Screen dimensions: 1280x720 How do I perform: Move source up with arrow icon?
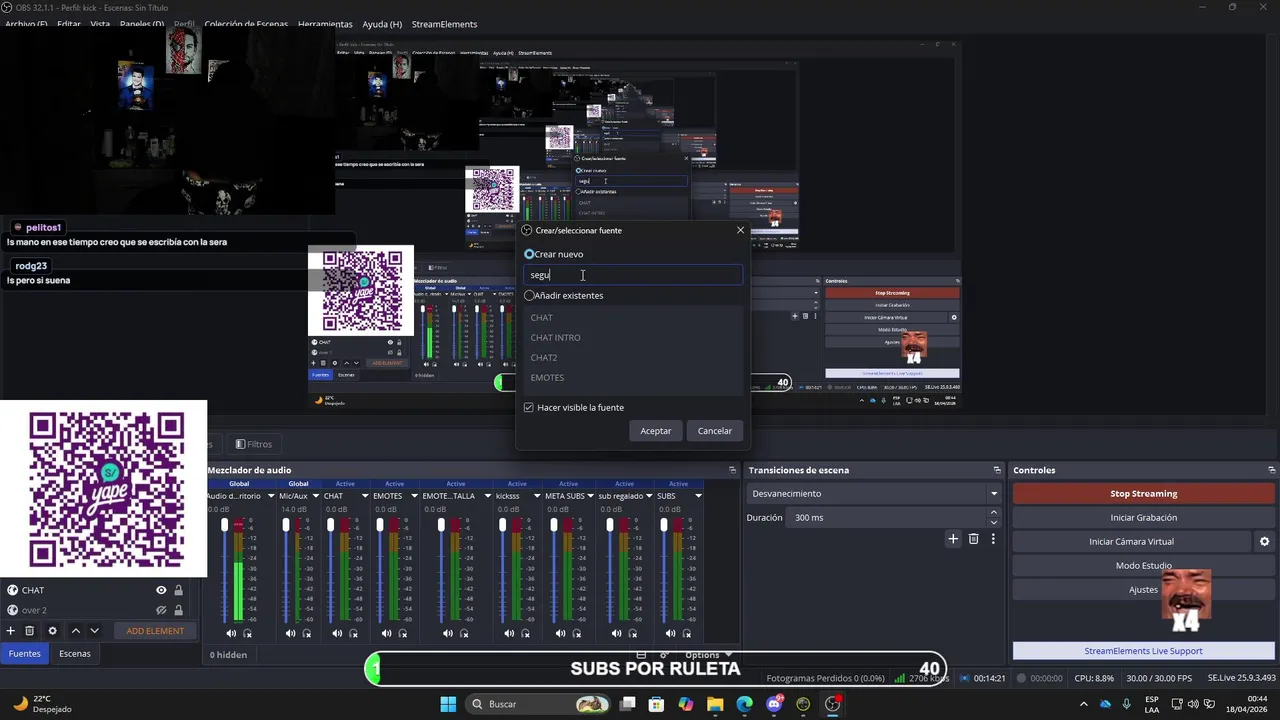pos(75,631)
